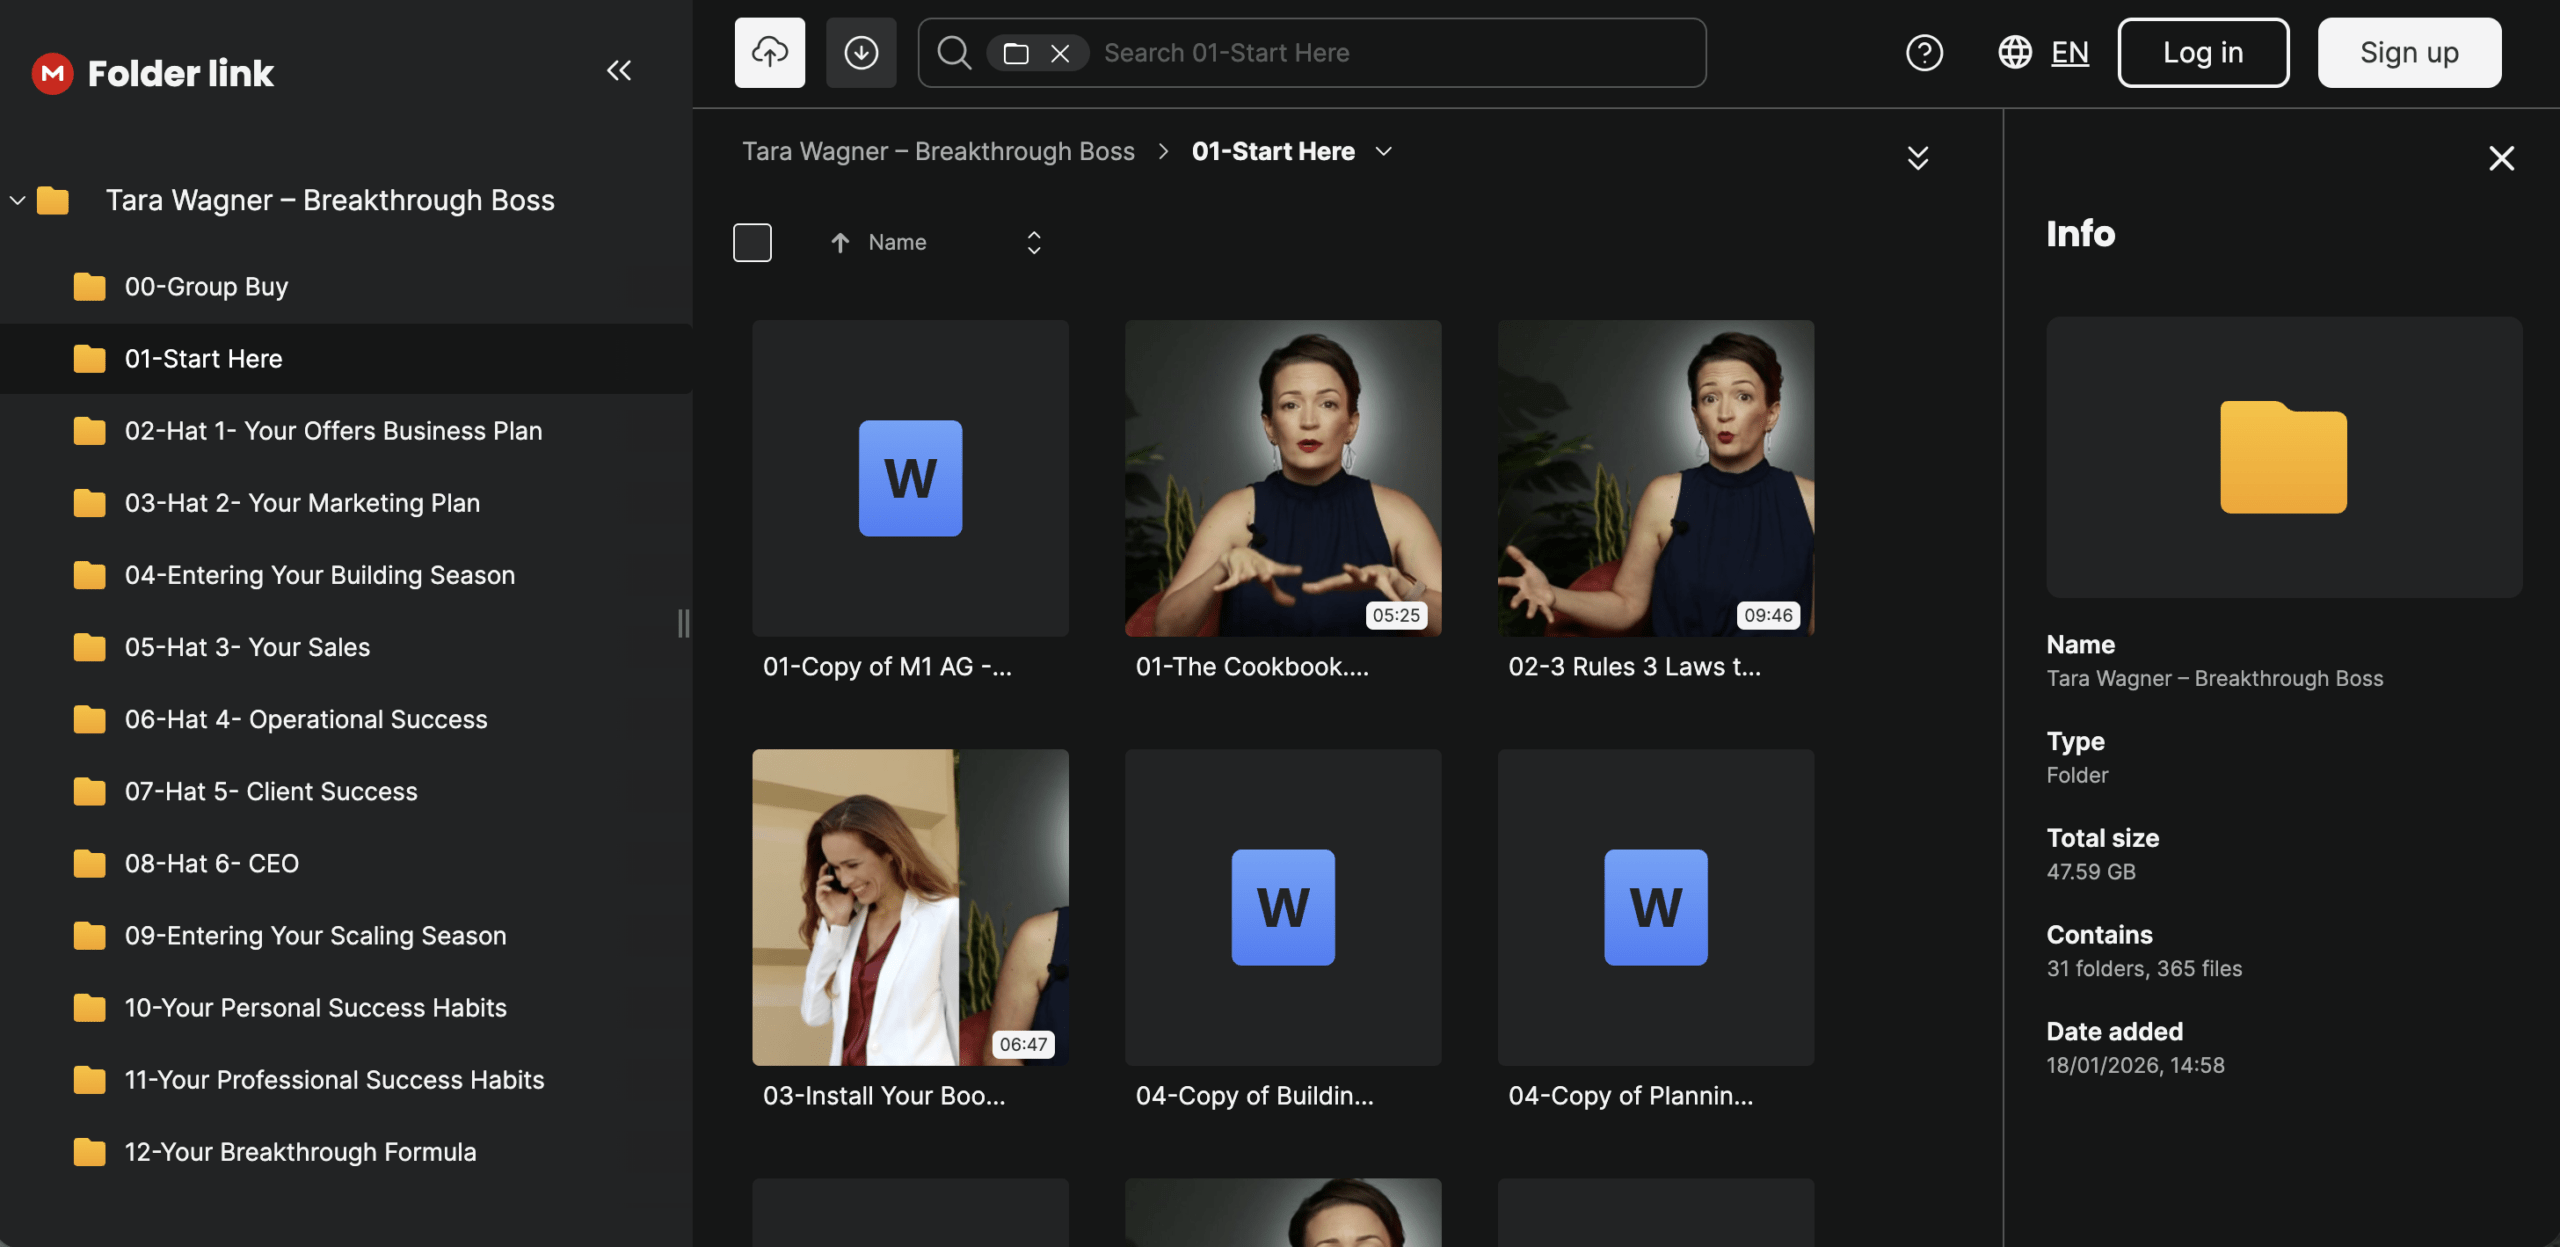Collapse Tara Wagner root folder tree
The height and width of the screenshot is (1247, 2560).
click(x=17, y=200)
